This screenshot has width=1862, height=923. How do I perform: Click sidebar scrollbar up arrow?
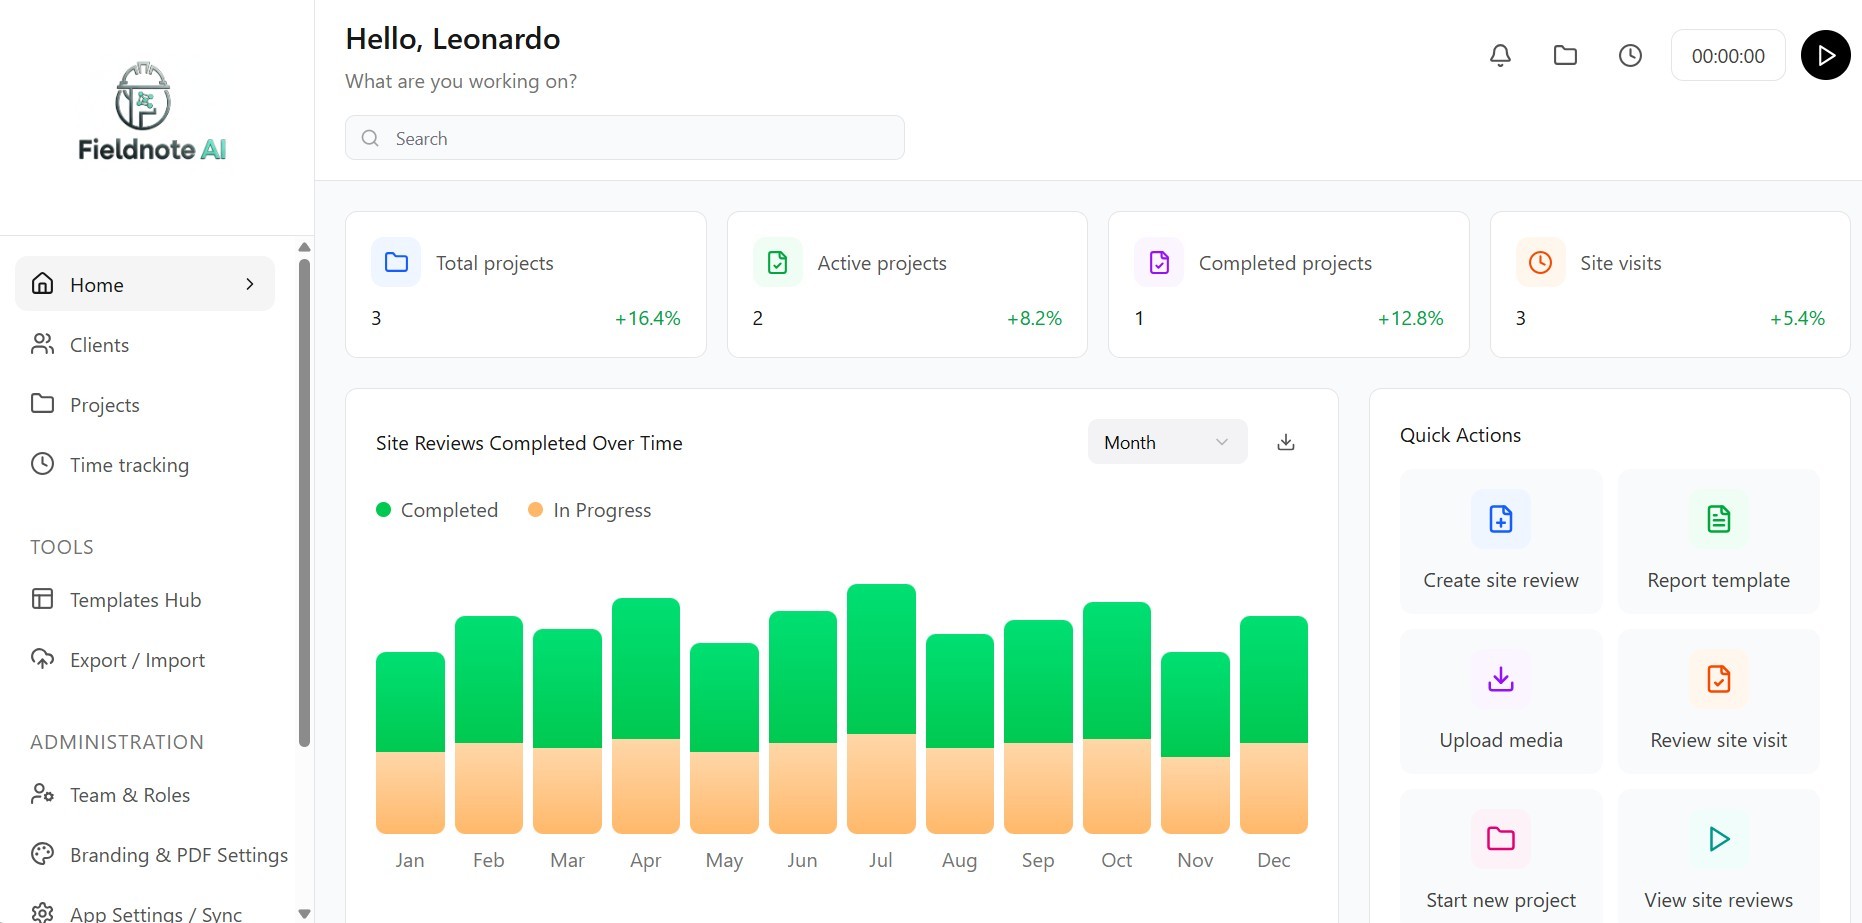coord(304,247)
